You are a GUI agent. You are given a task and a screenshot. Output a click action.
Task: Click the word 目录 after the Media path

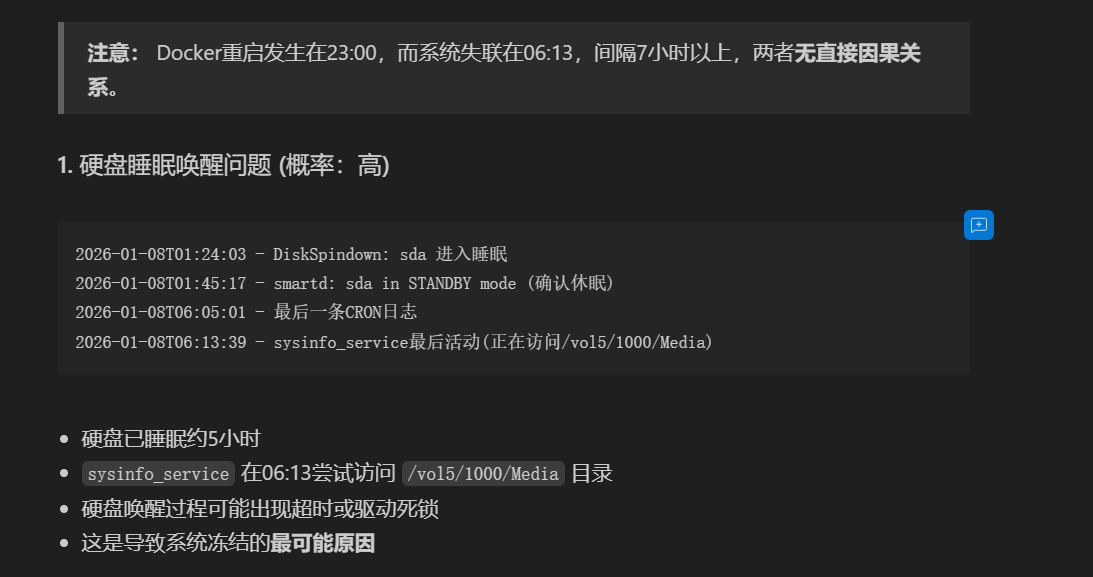pyautogui.click(x=592, y=473)
